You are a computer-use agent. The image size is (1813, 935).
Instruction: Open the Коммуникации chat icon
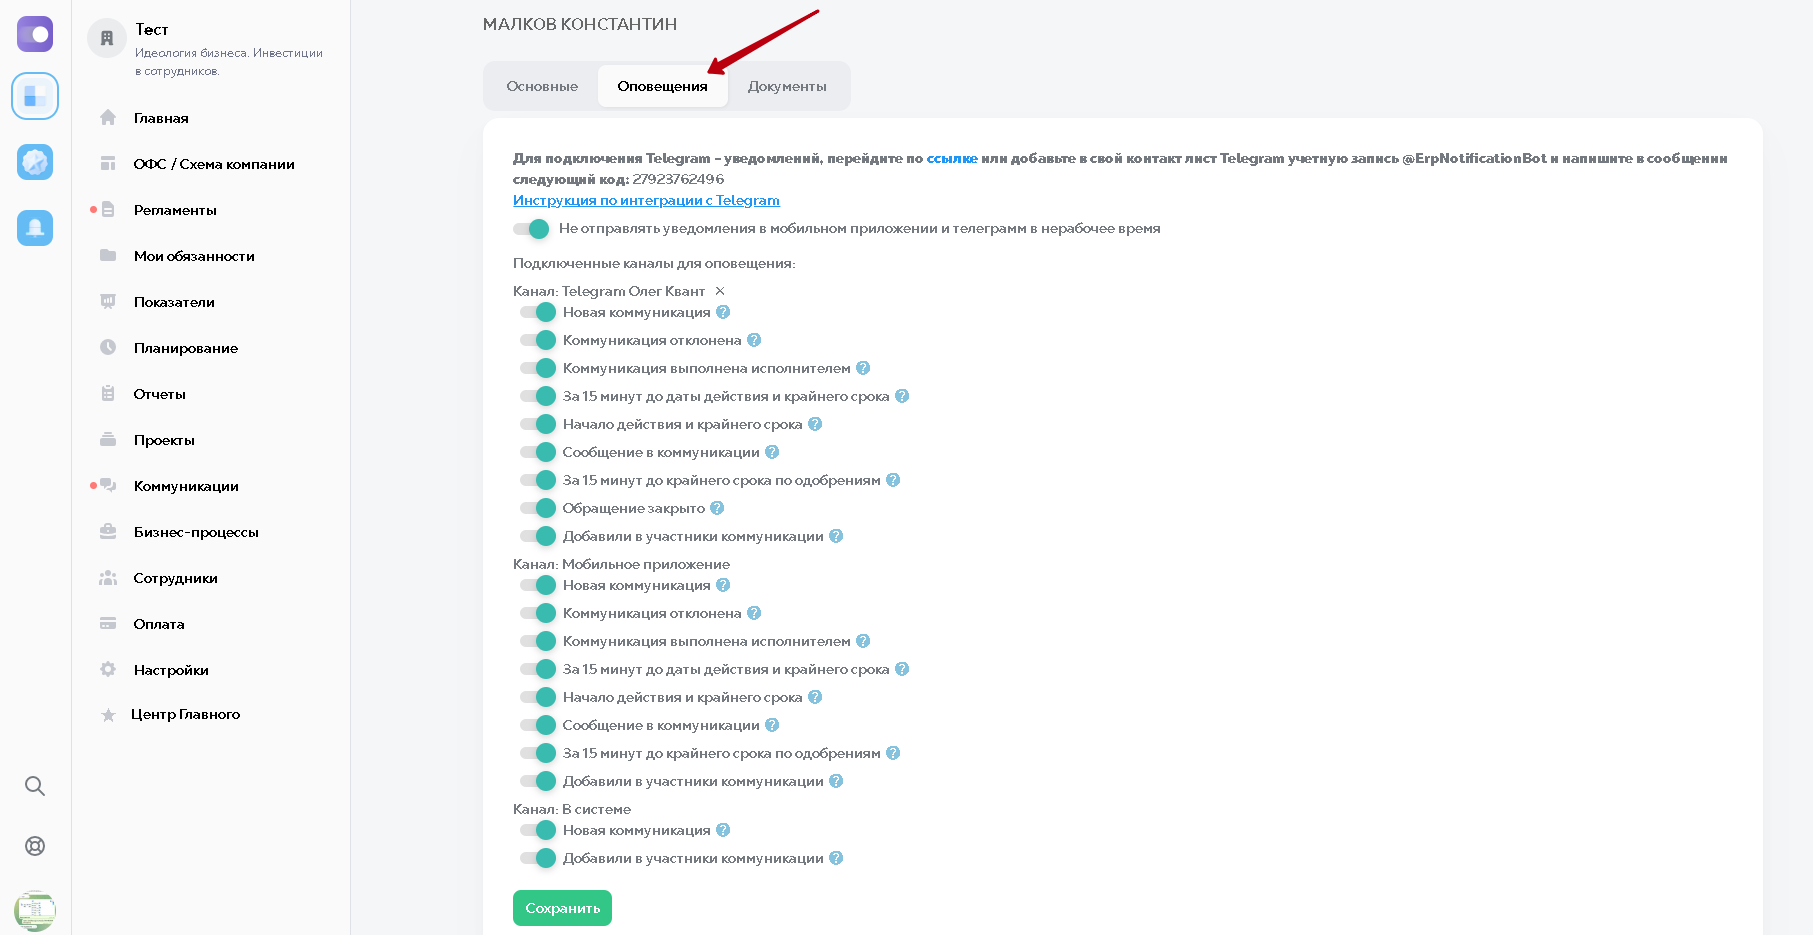tap(107, 485)
